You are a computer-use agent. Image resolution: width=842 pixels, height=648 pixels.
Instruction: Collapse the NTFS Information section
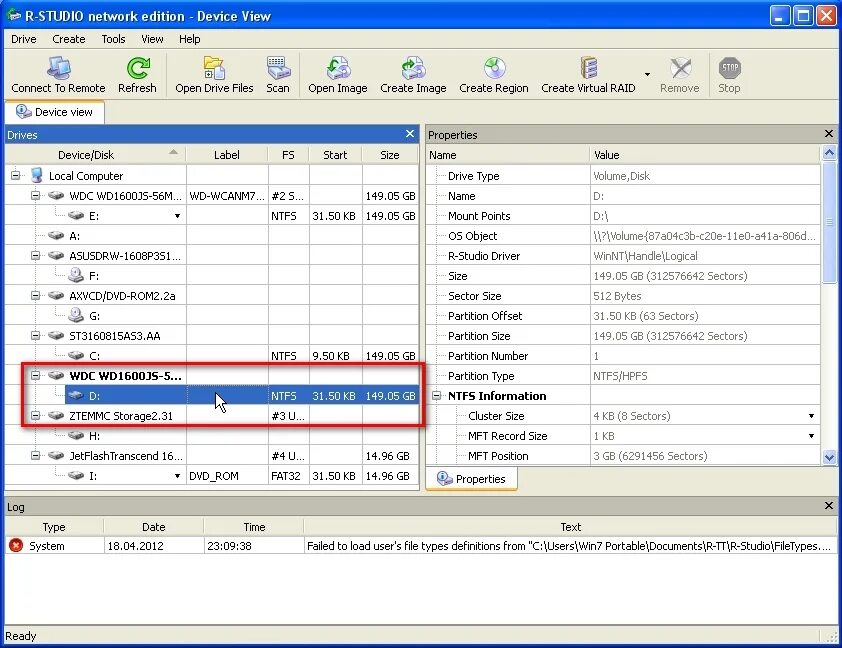coord(437,396)
